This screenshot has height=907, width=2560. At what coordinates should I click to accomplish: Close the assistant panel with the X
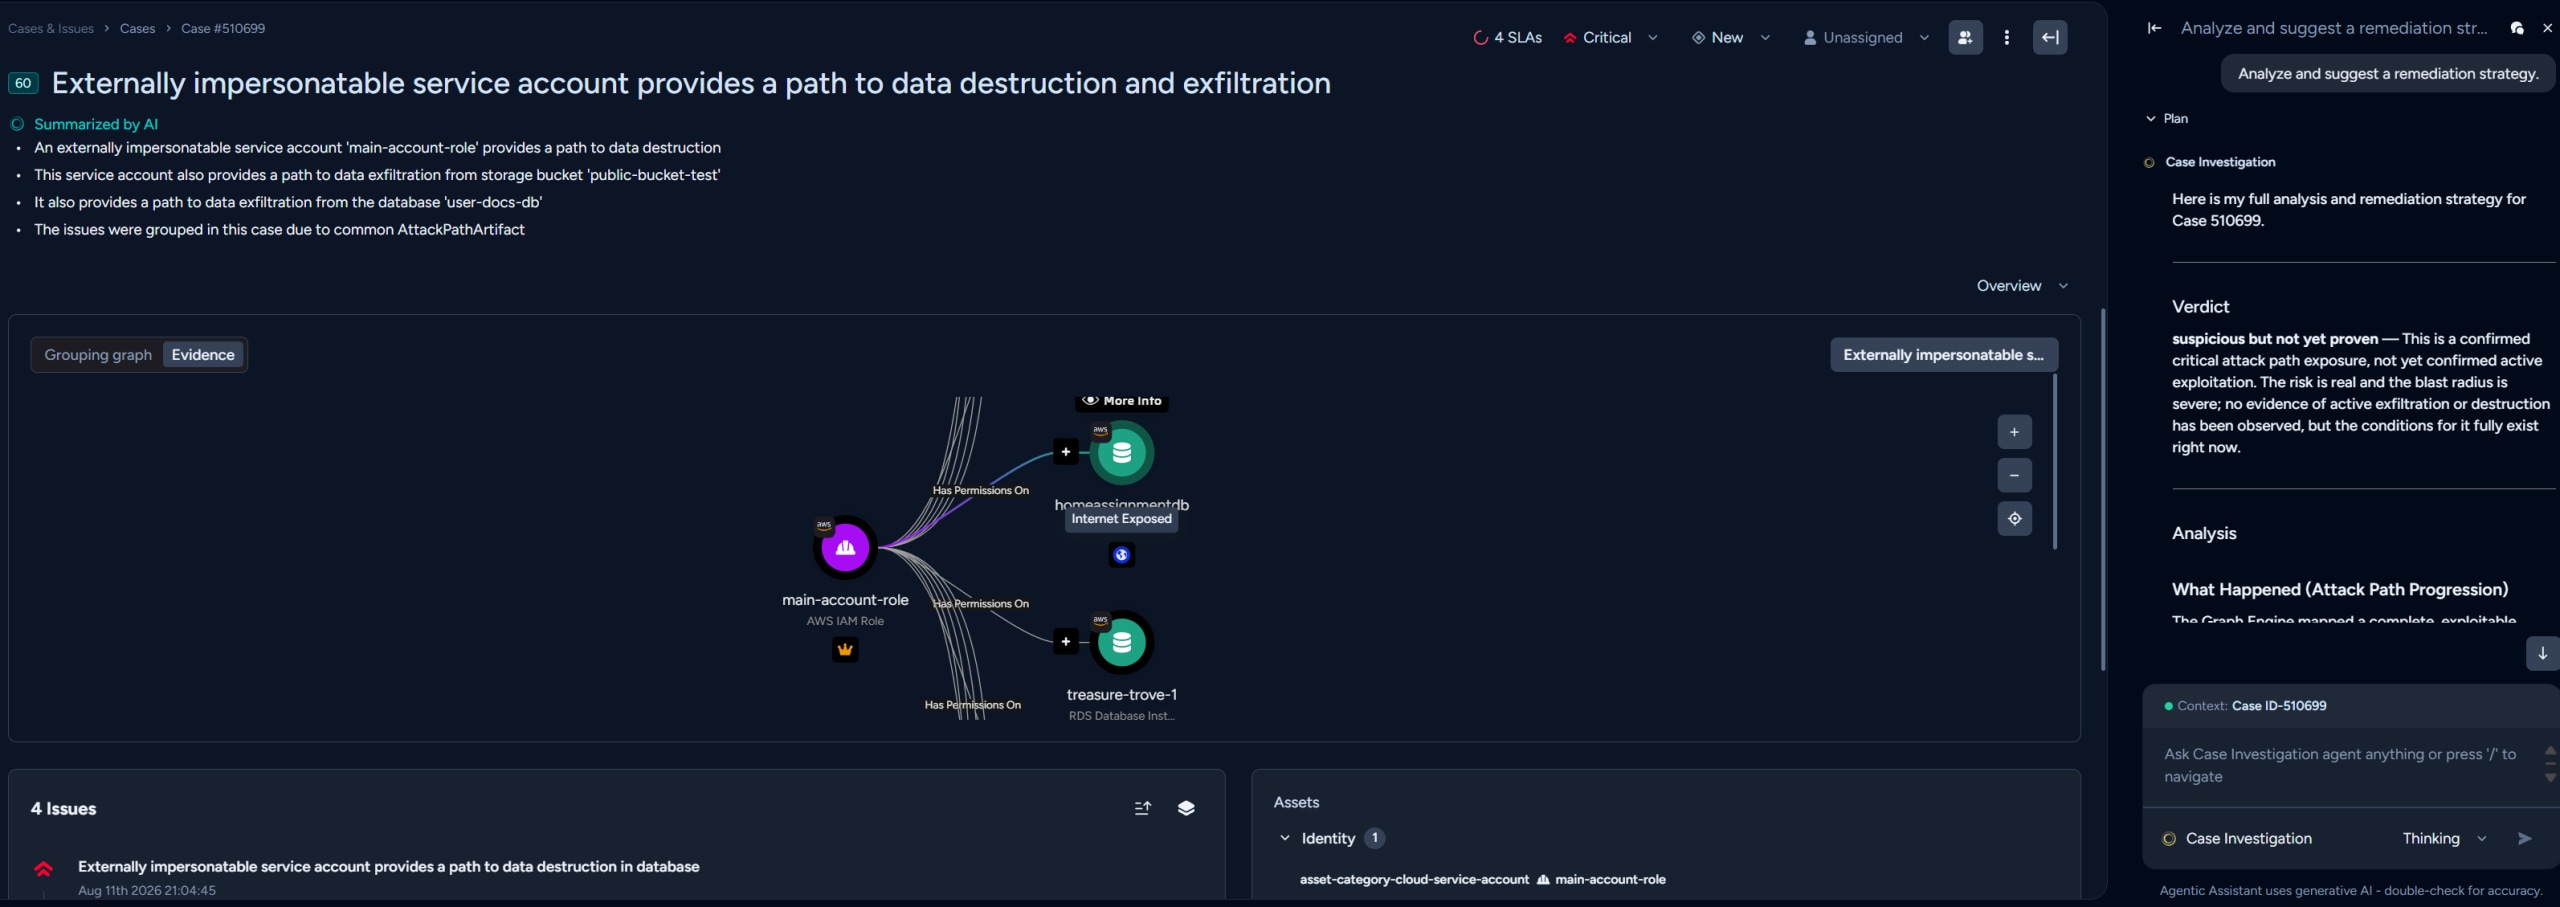click(x=2547, y=28)
